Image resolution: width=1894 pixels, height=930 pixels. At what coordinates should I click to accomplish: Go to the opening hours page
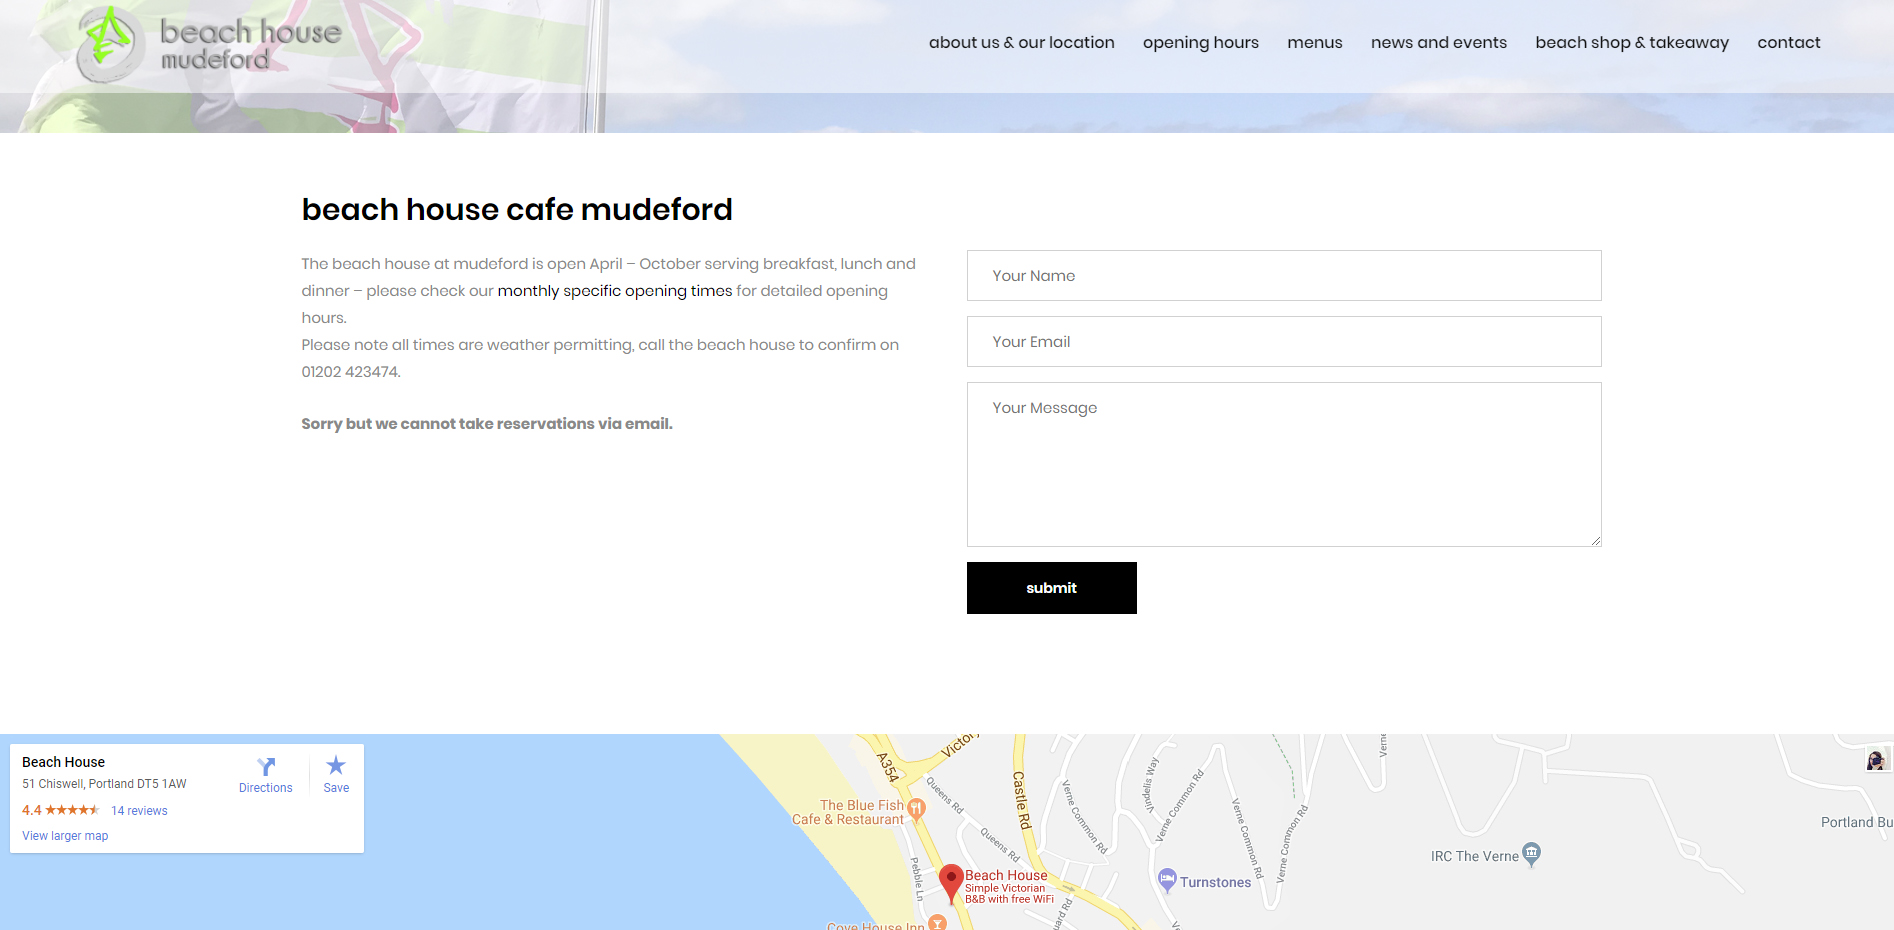tap(1200, 43)
